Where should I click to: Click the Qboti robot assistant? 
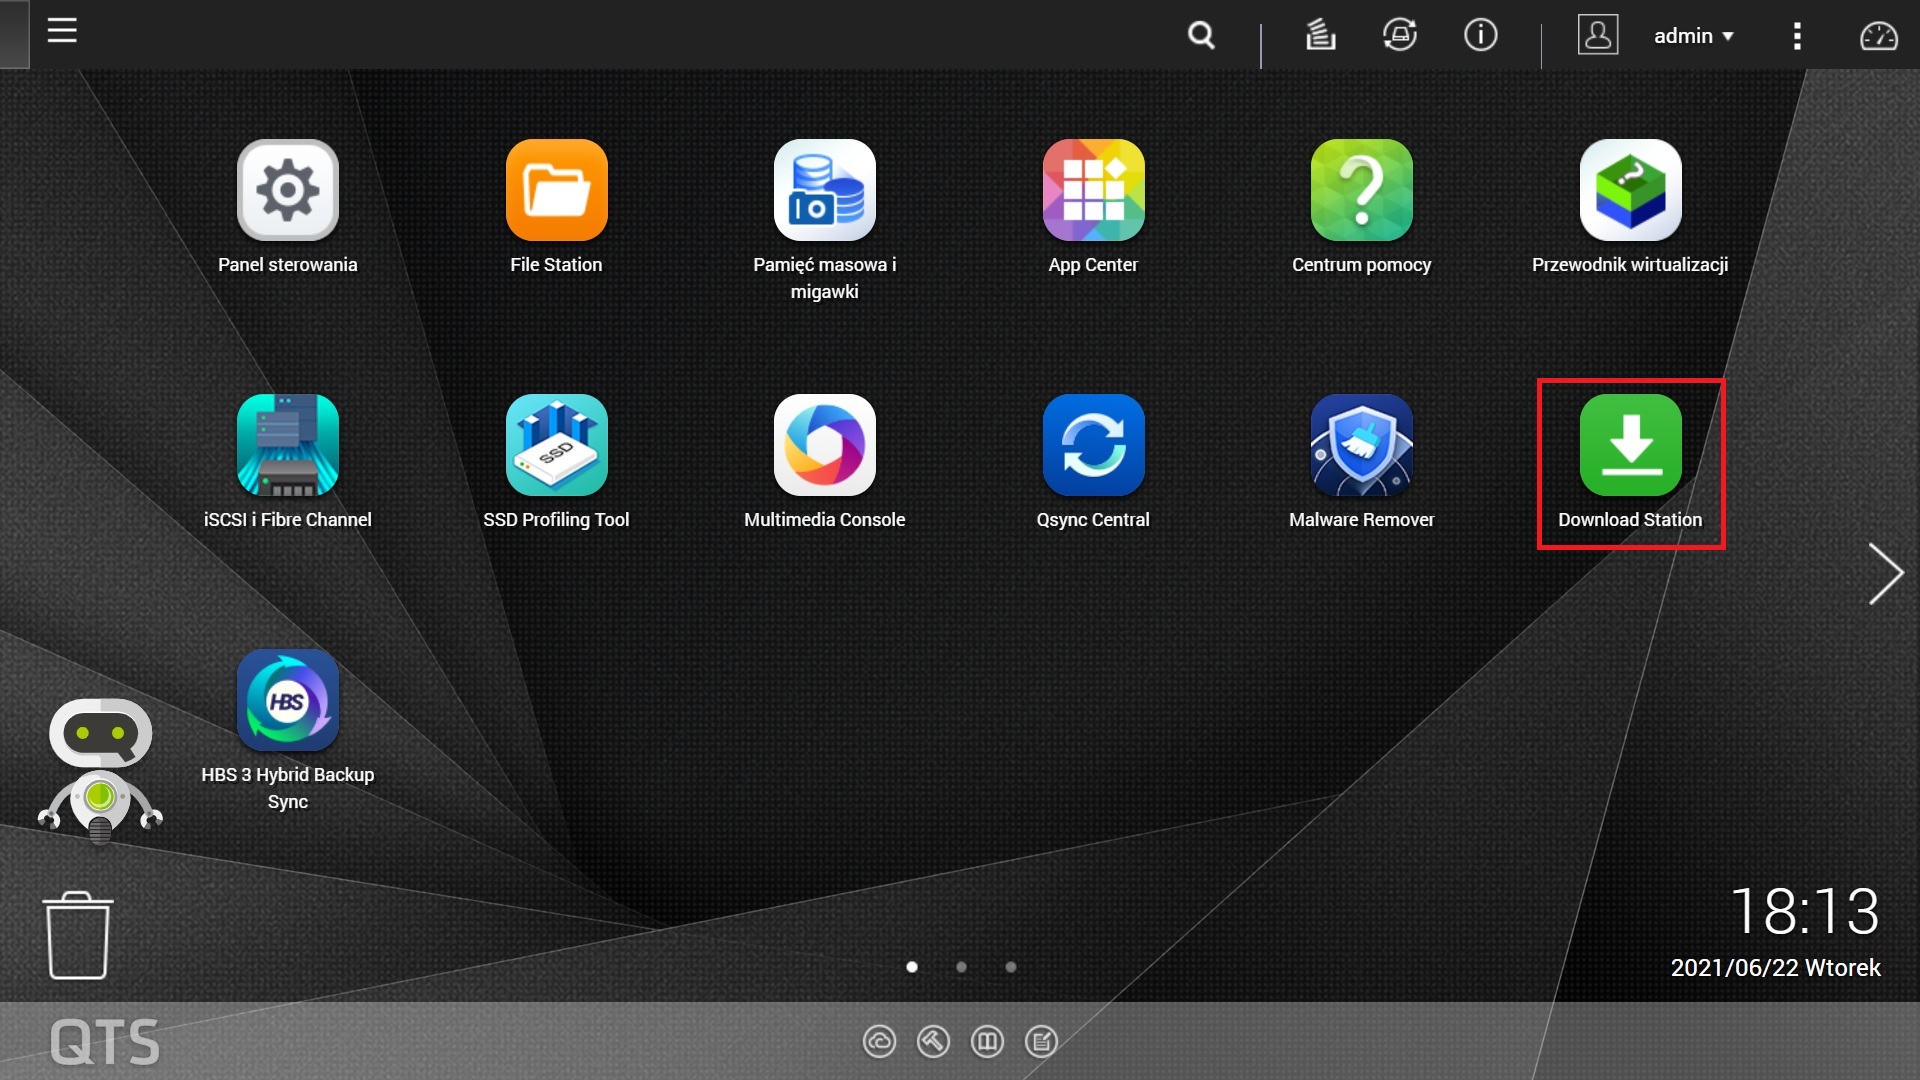tap(100, 770)
